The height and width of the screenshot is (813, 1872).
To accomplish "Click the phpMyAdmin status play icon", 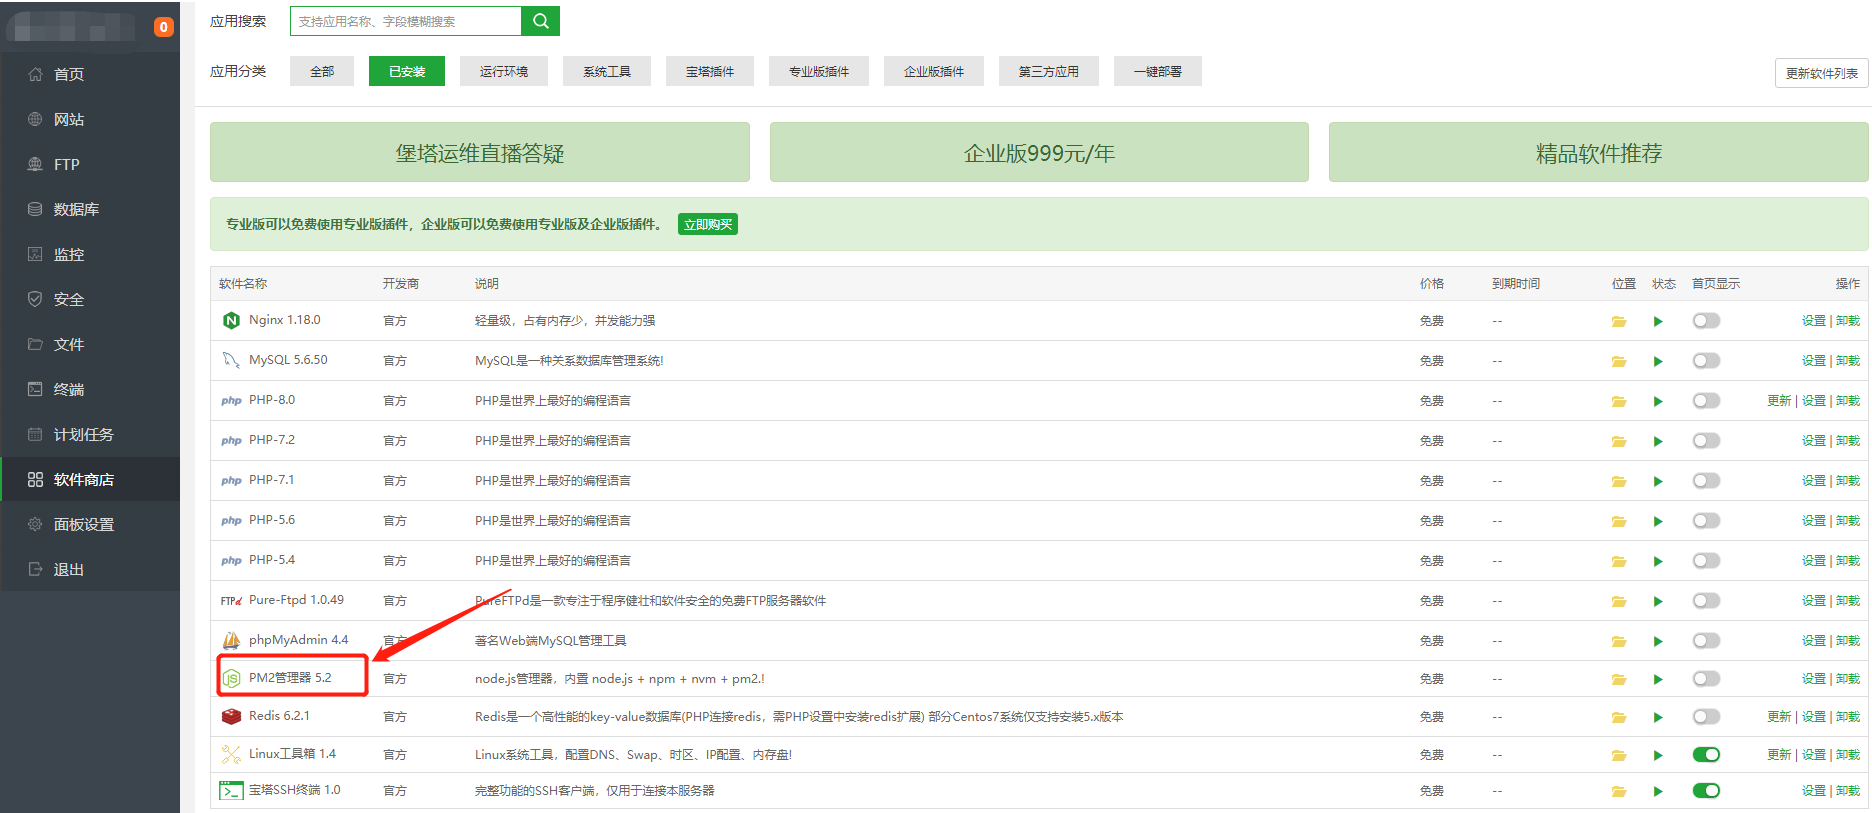I will (x=1658, y=641).
